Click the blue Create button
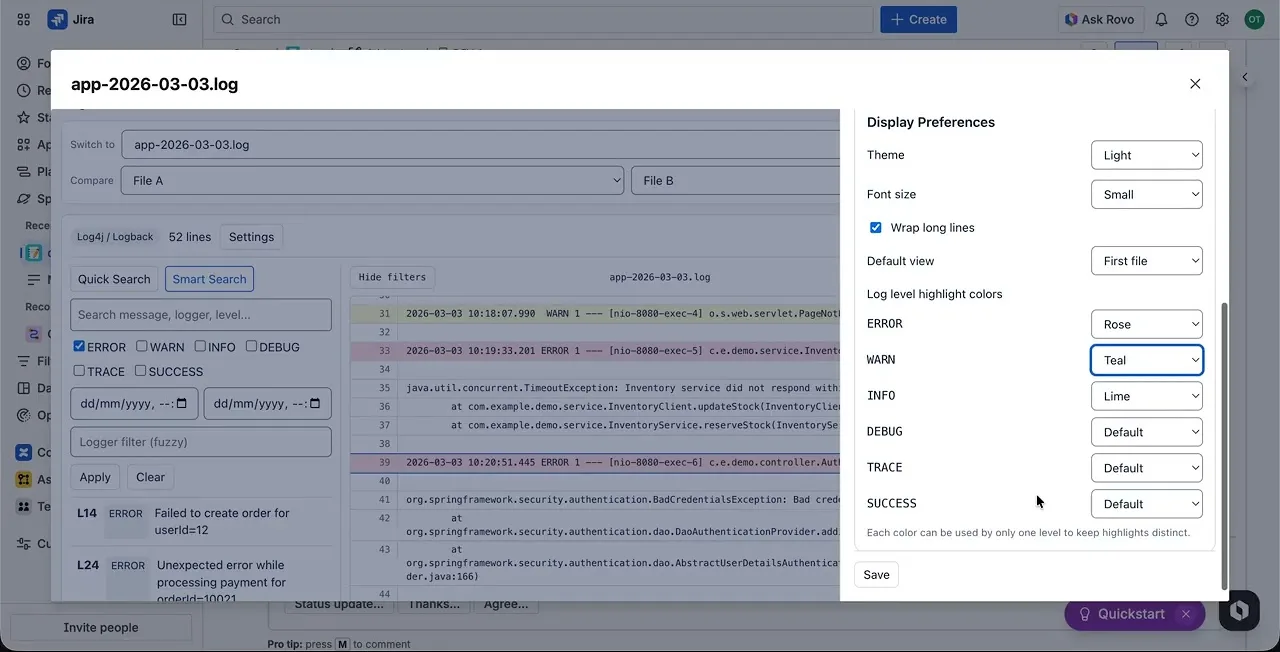This screenshot has width=1280, height=652. [x=918, y=19]
